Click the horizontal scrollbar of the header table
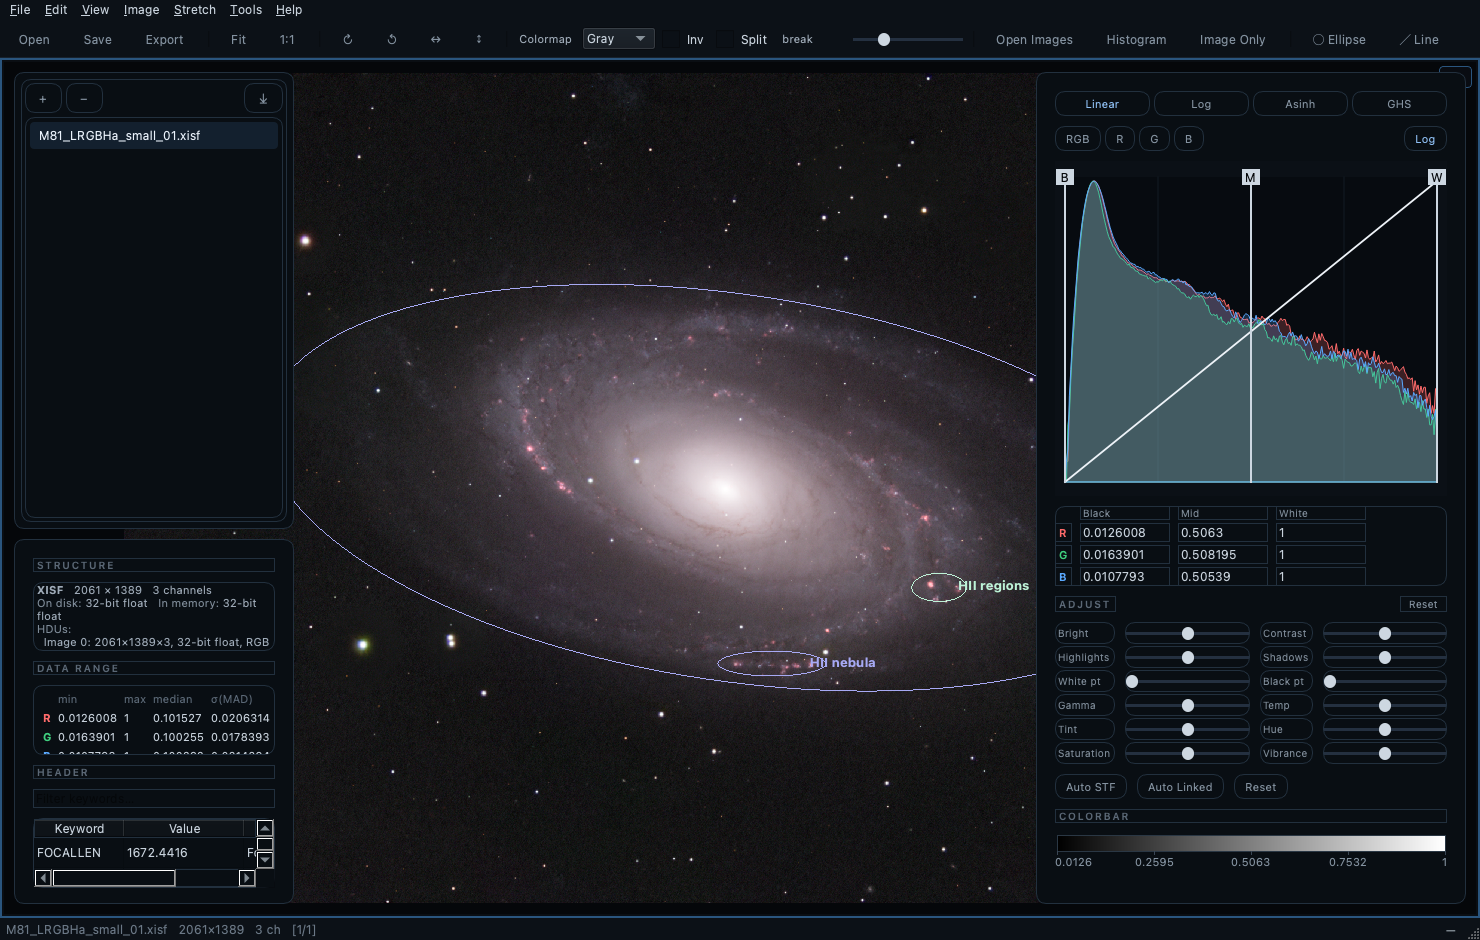1480x940 pixels. tap(145, 878)
